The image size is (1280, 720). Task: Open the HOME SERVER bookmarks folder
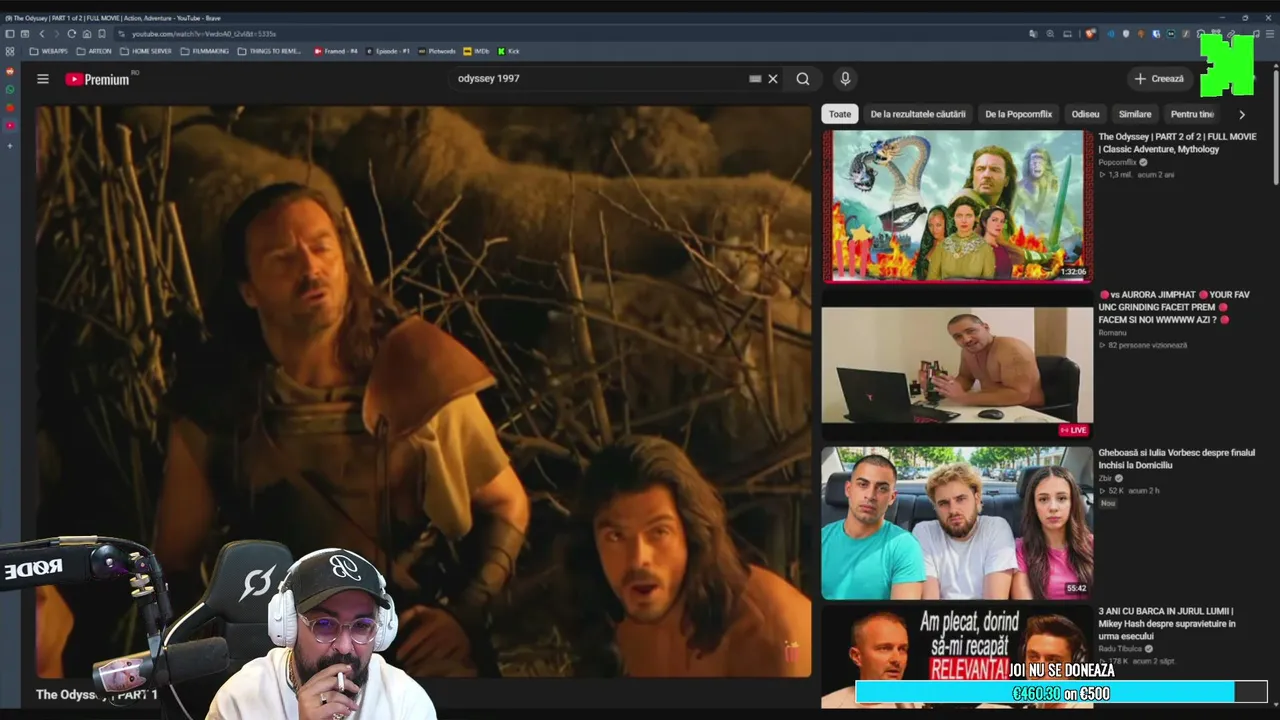146,51
